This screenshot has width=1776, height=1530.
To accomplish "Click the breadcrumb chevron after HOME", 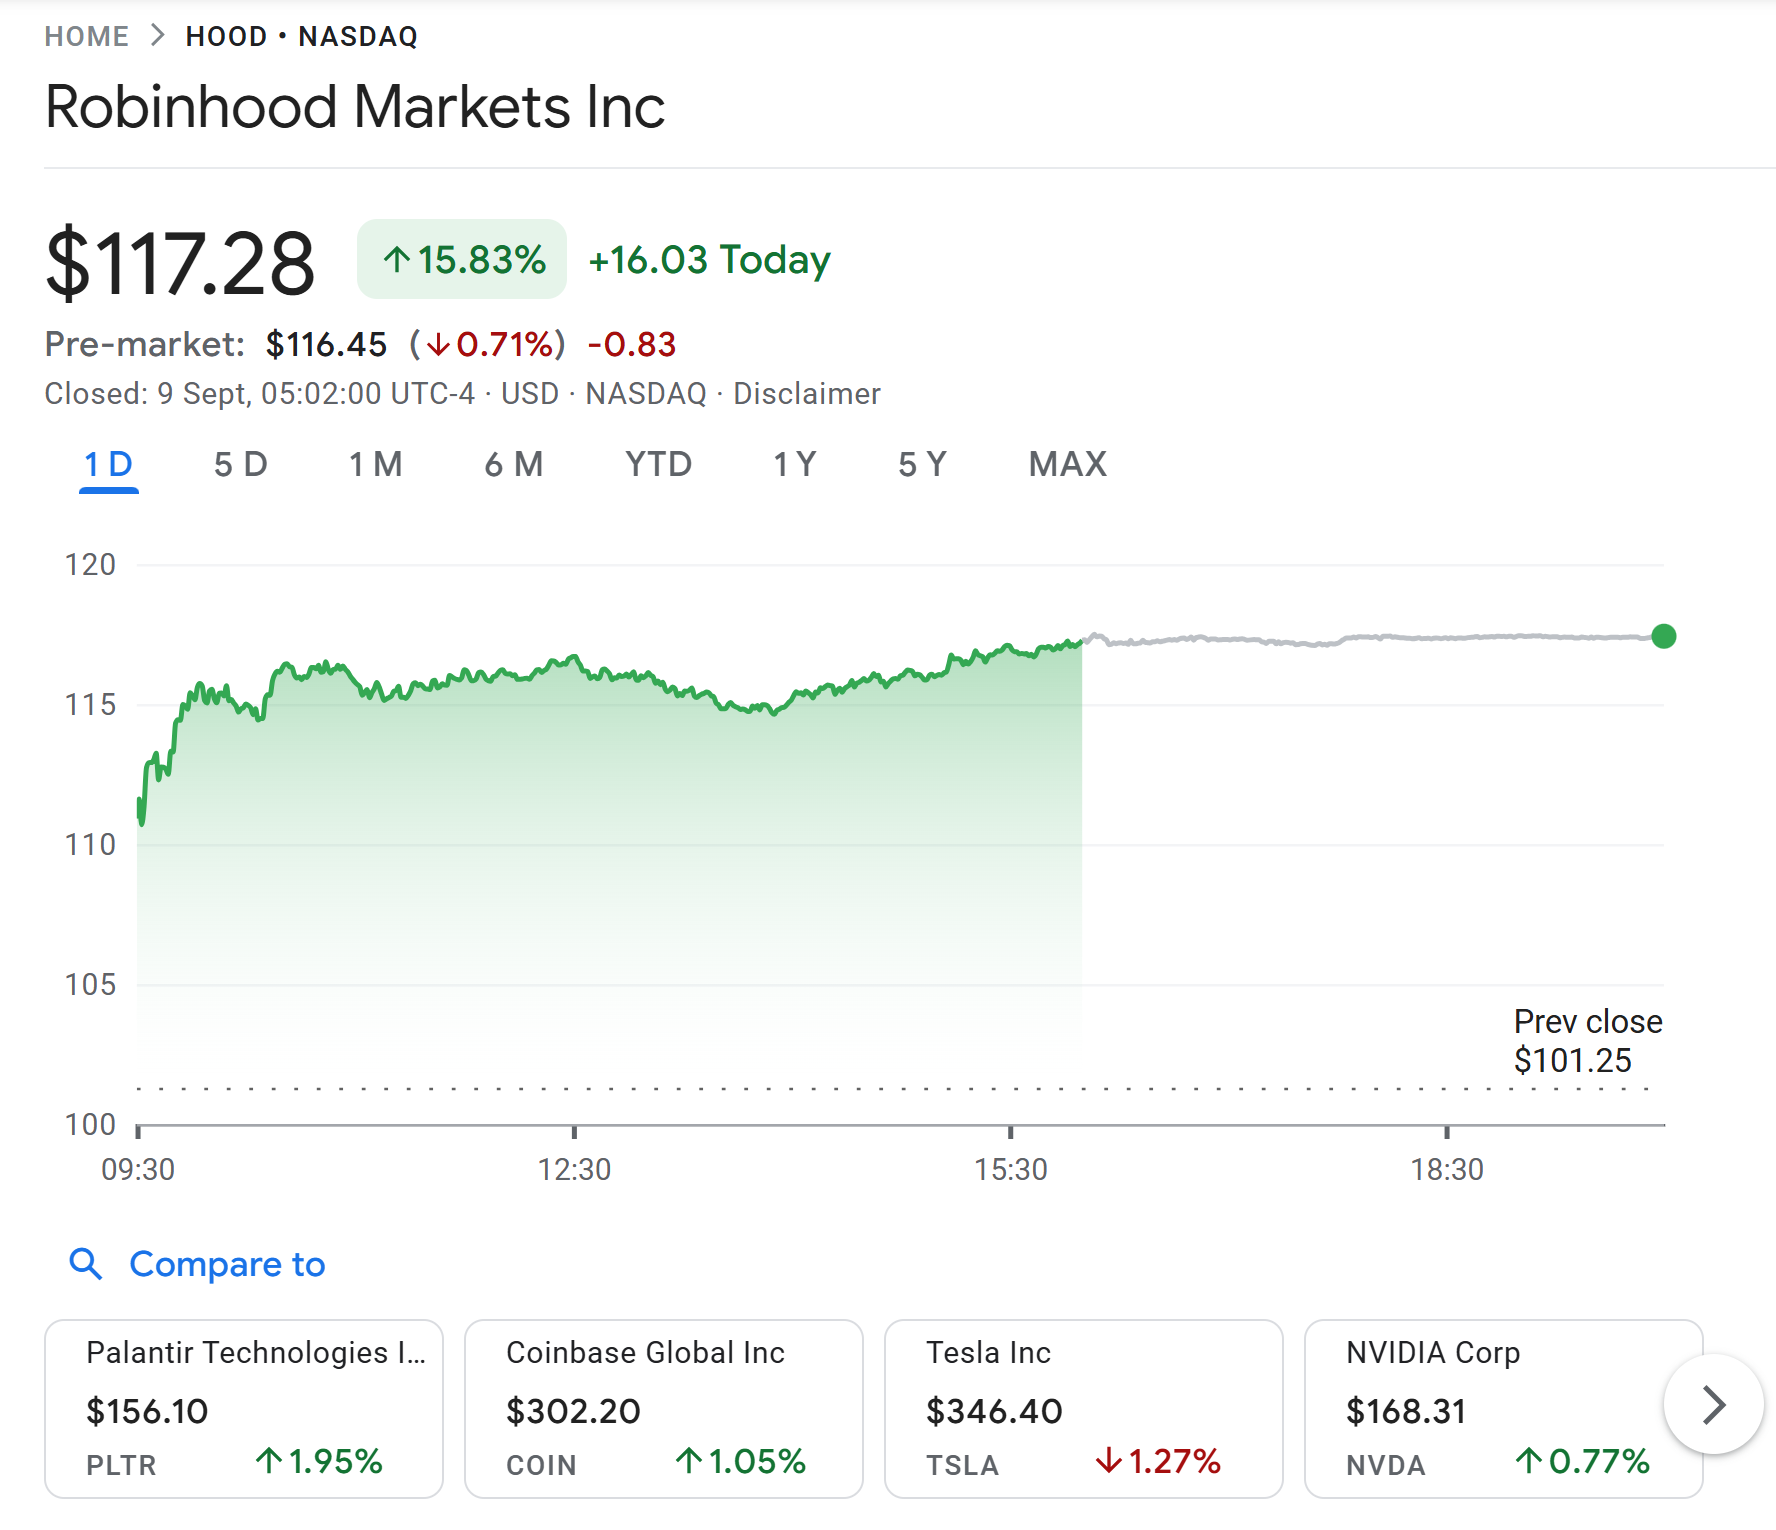I will tap(157, 36).
